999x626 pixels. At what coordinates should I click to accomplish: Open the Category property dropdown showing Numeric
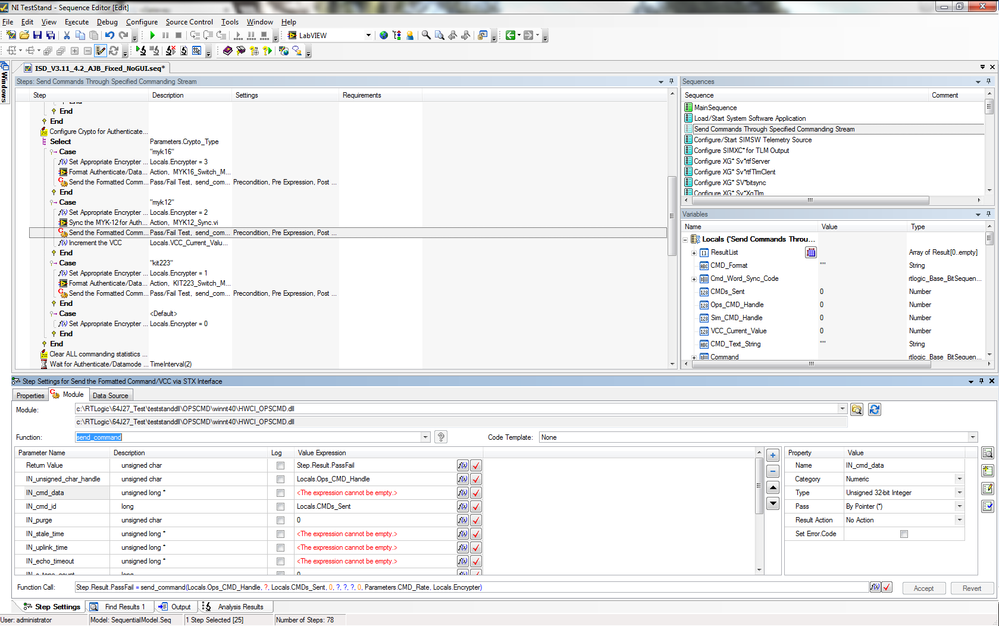959,479
